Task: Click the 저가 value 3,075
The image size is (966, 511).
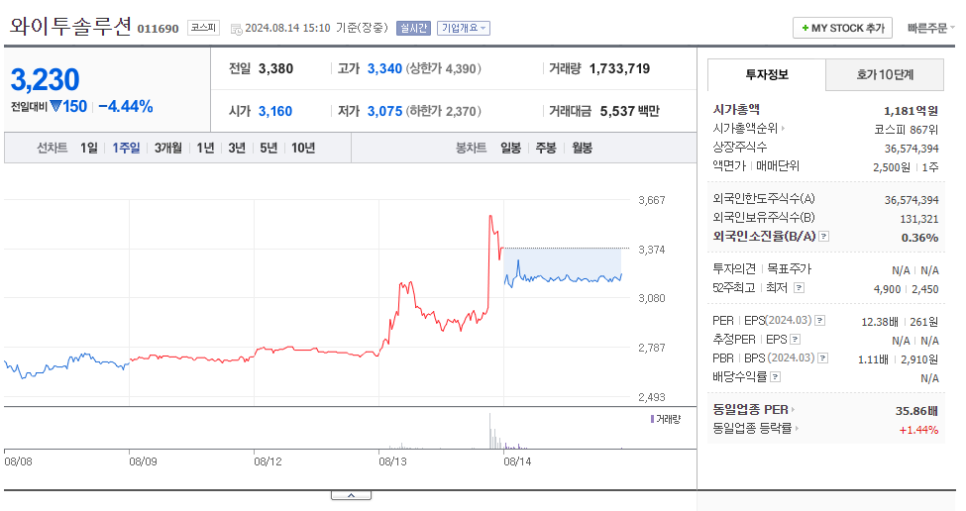Action: click(x=384, y=111)
